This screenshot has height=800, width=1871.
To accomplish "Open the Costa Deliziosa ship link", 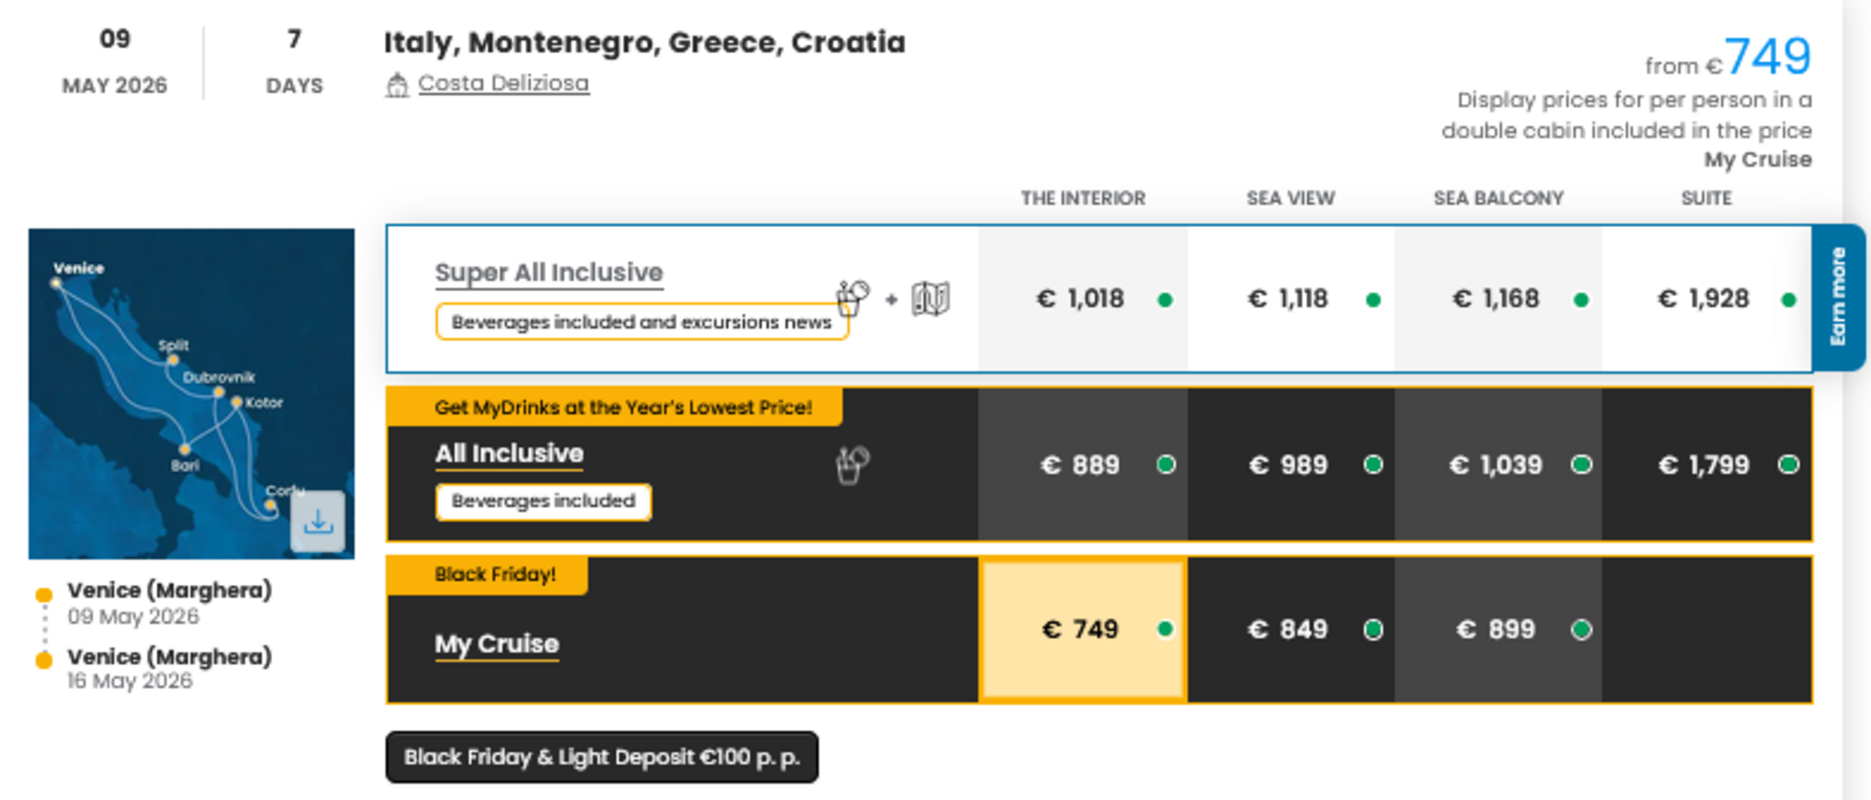I will [x=503, y=83].
